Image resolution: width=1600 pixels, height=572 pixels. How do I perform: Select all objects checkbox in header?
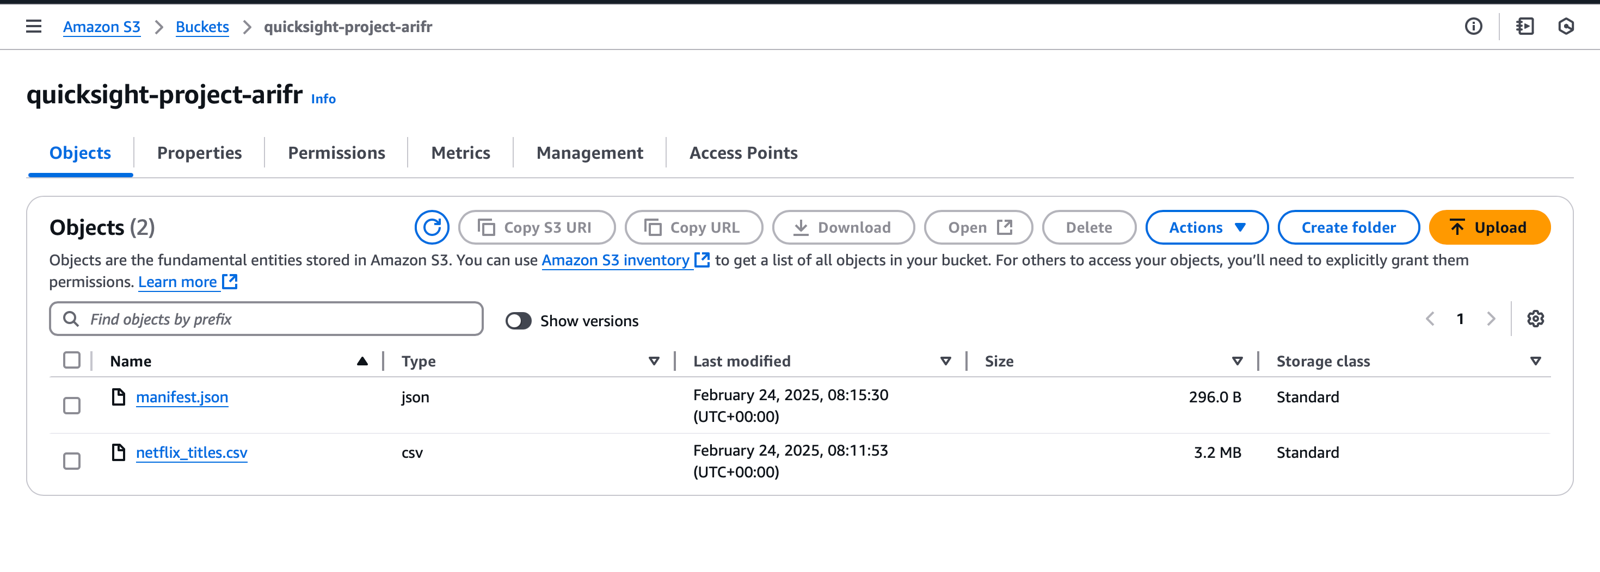(72, 360)
